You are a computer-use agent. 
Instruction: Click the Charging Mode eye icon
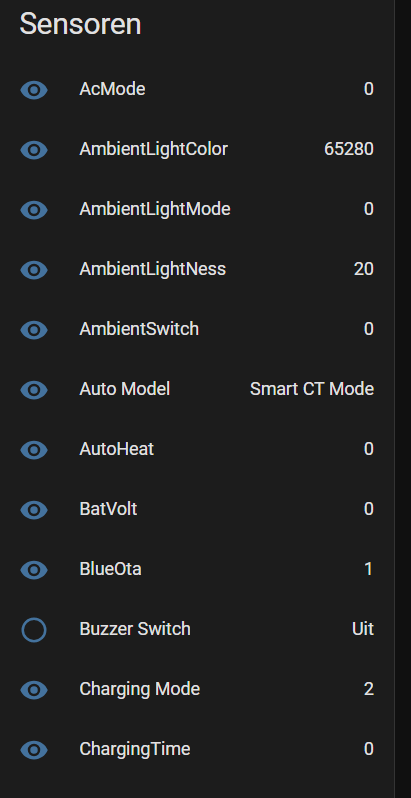click(x=34, y=690)
